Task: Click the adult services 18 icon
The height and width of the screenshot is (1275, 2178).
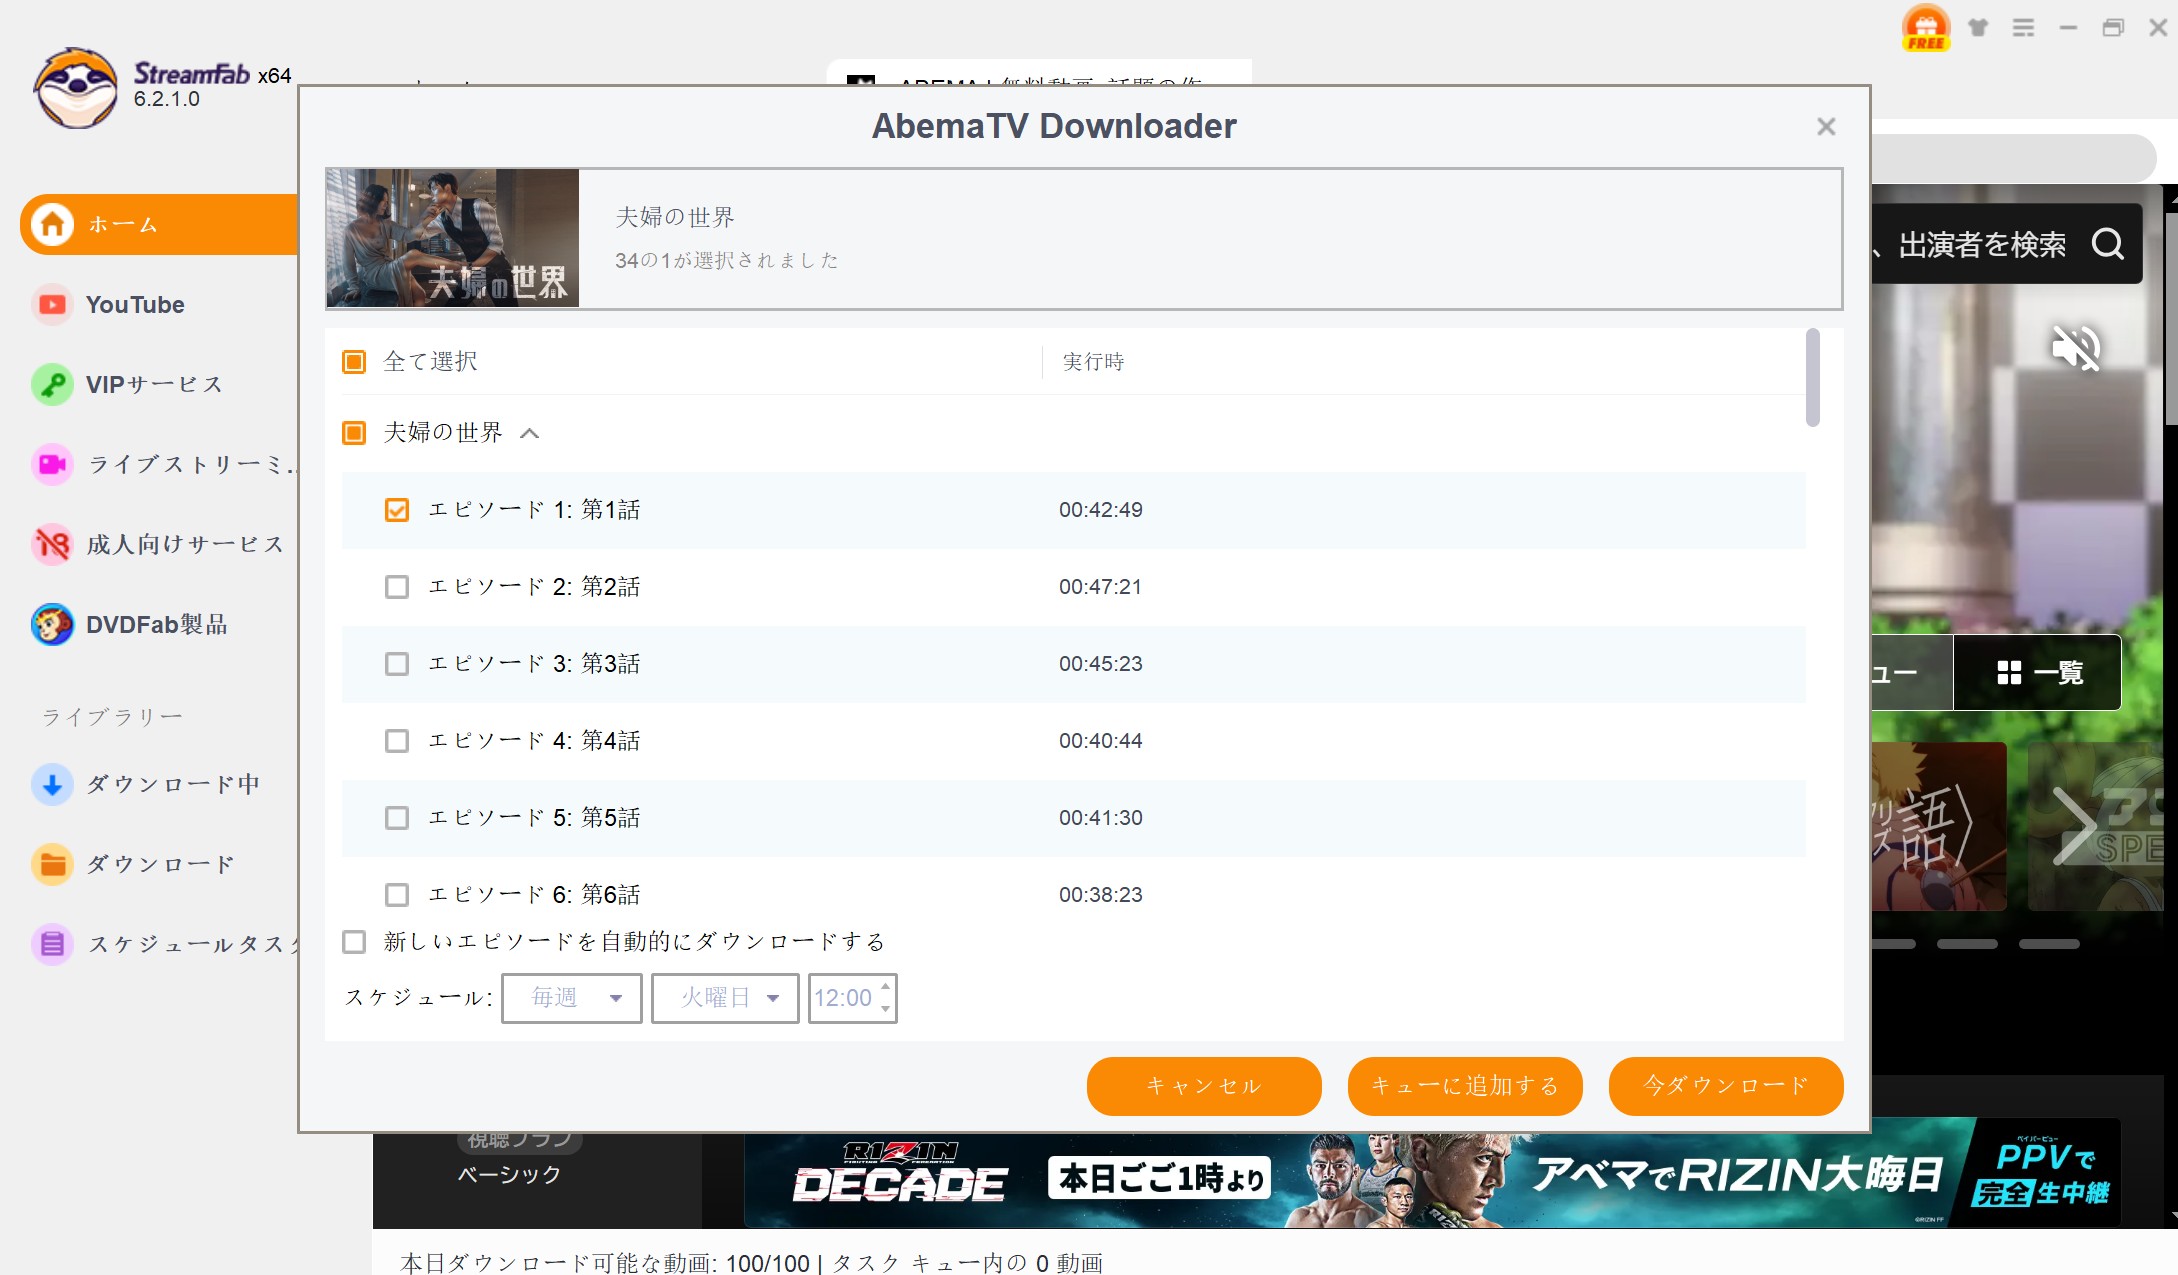Action: point(52,544)
